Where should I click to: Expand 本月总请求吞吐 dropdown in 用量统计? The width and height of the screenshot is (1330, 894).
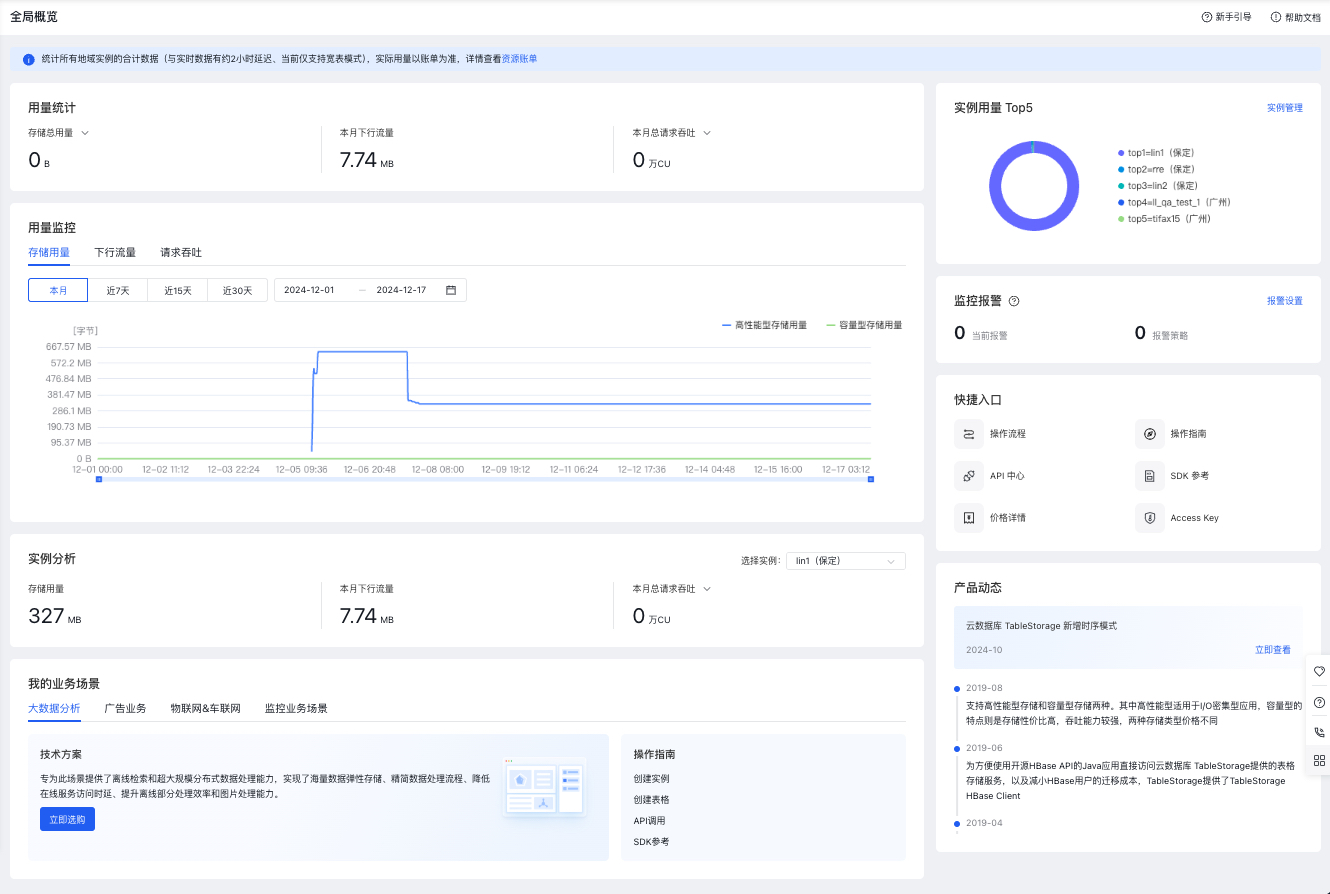706,133
